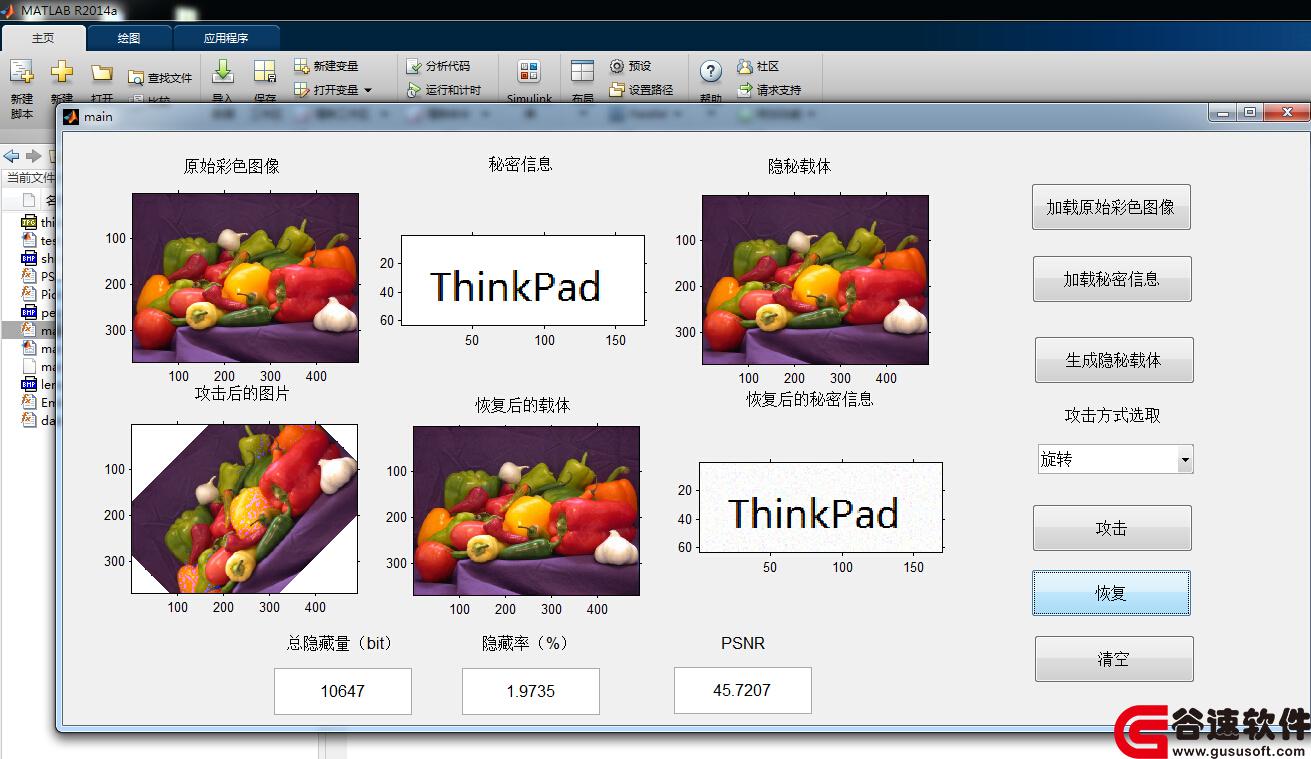The image size is (1311, 759).
Task: Click the Layout (布局) icon
Action: 582,71
